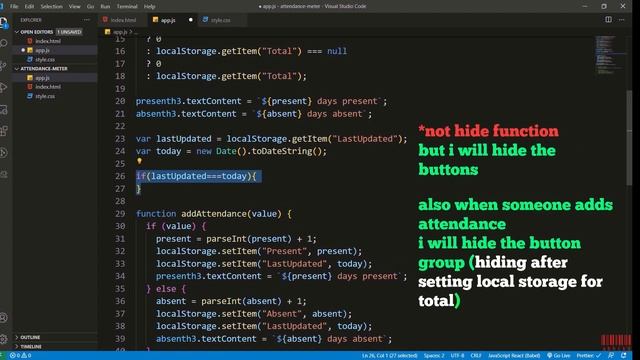Open editor More Actions ellipsis menu
The width and height of the screenshot is (640, 360).
pos(622,20)
